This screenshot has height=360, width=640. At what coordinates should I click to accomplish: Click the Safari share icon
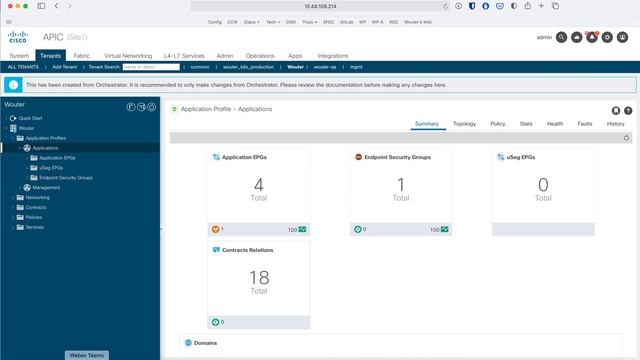point(528,6)
